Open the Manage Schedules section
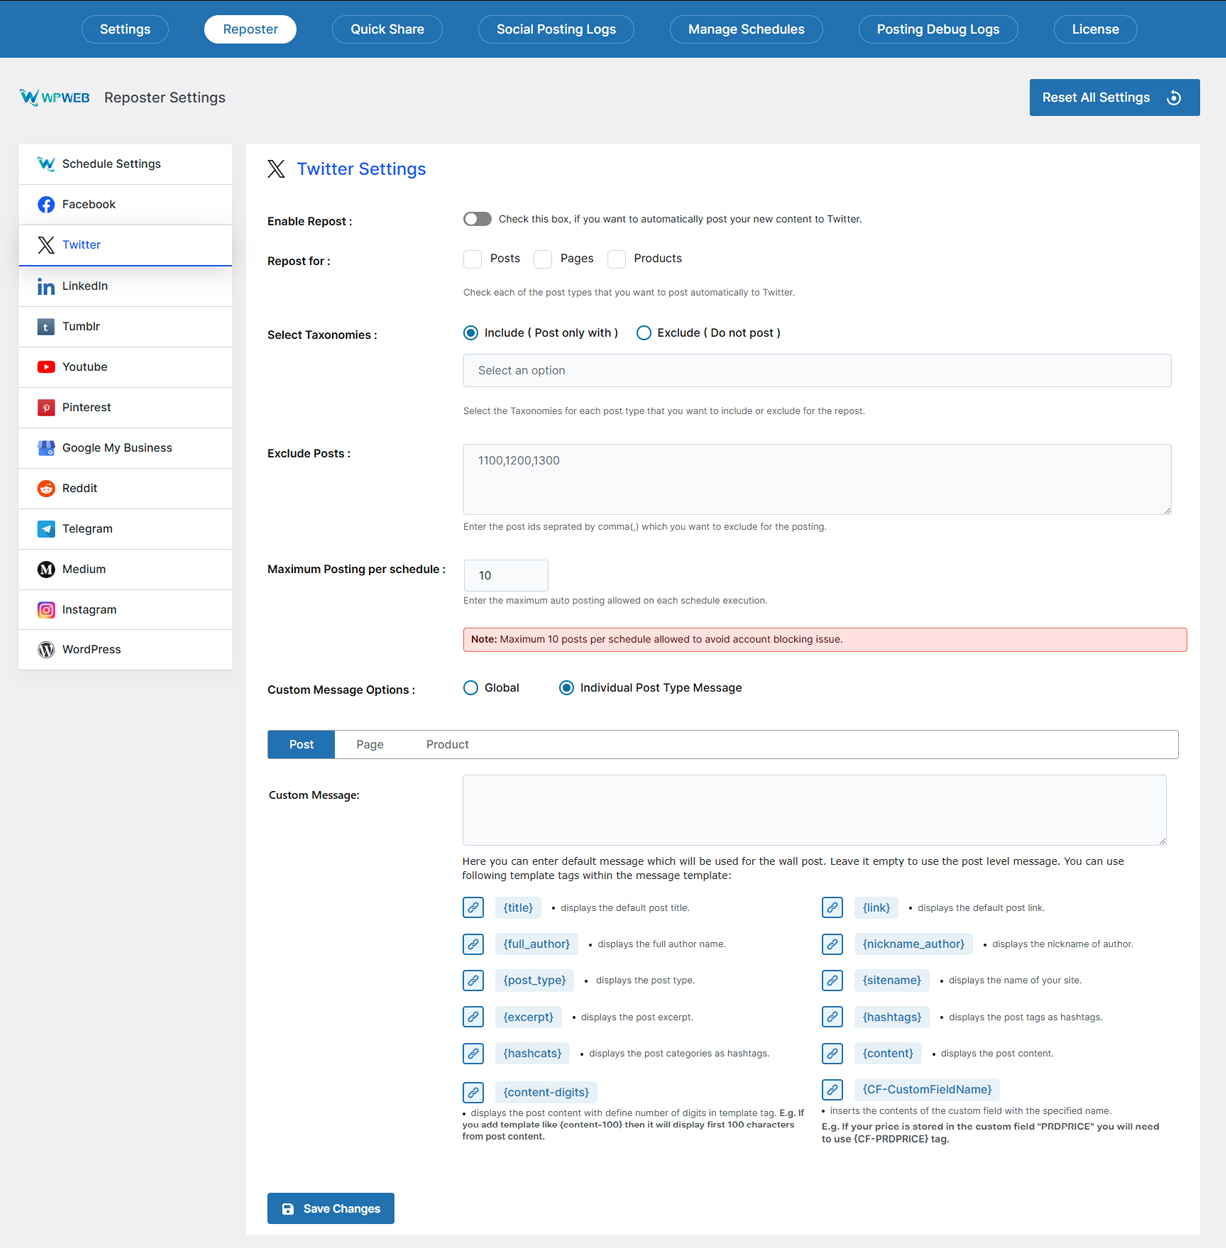1226x1248 pixels. 746,29
